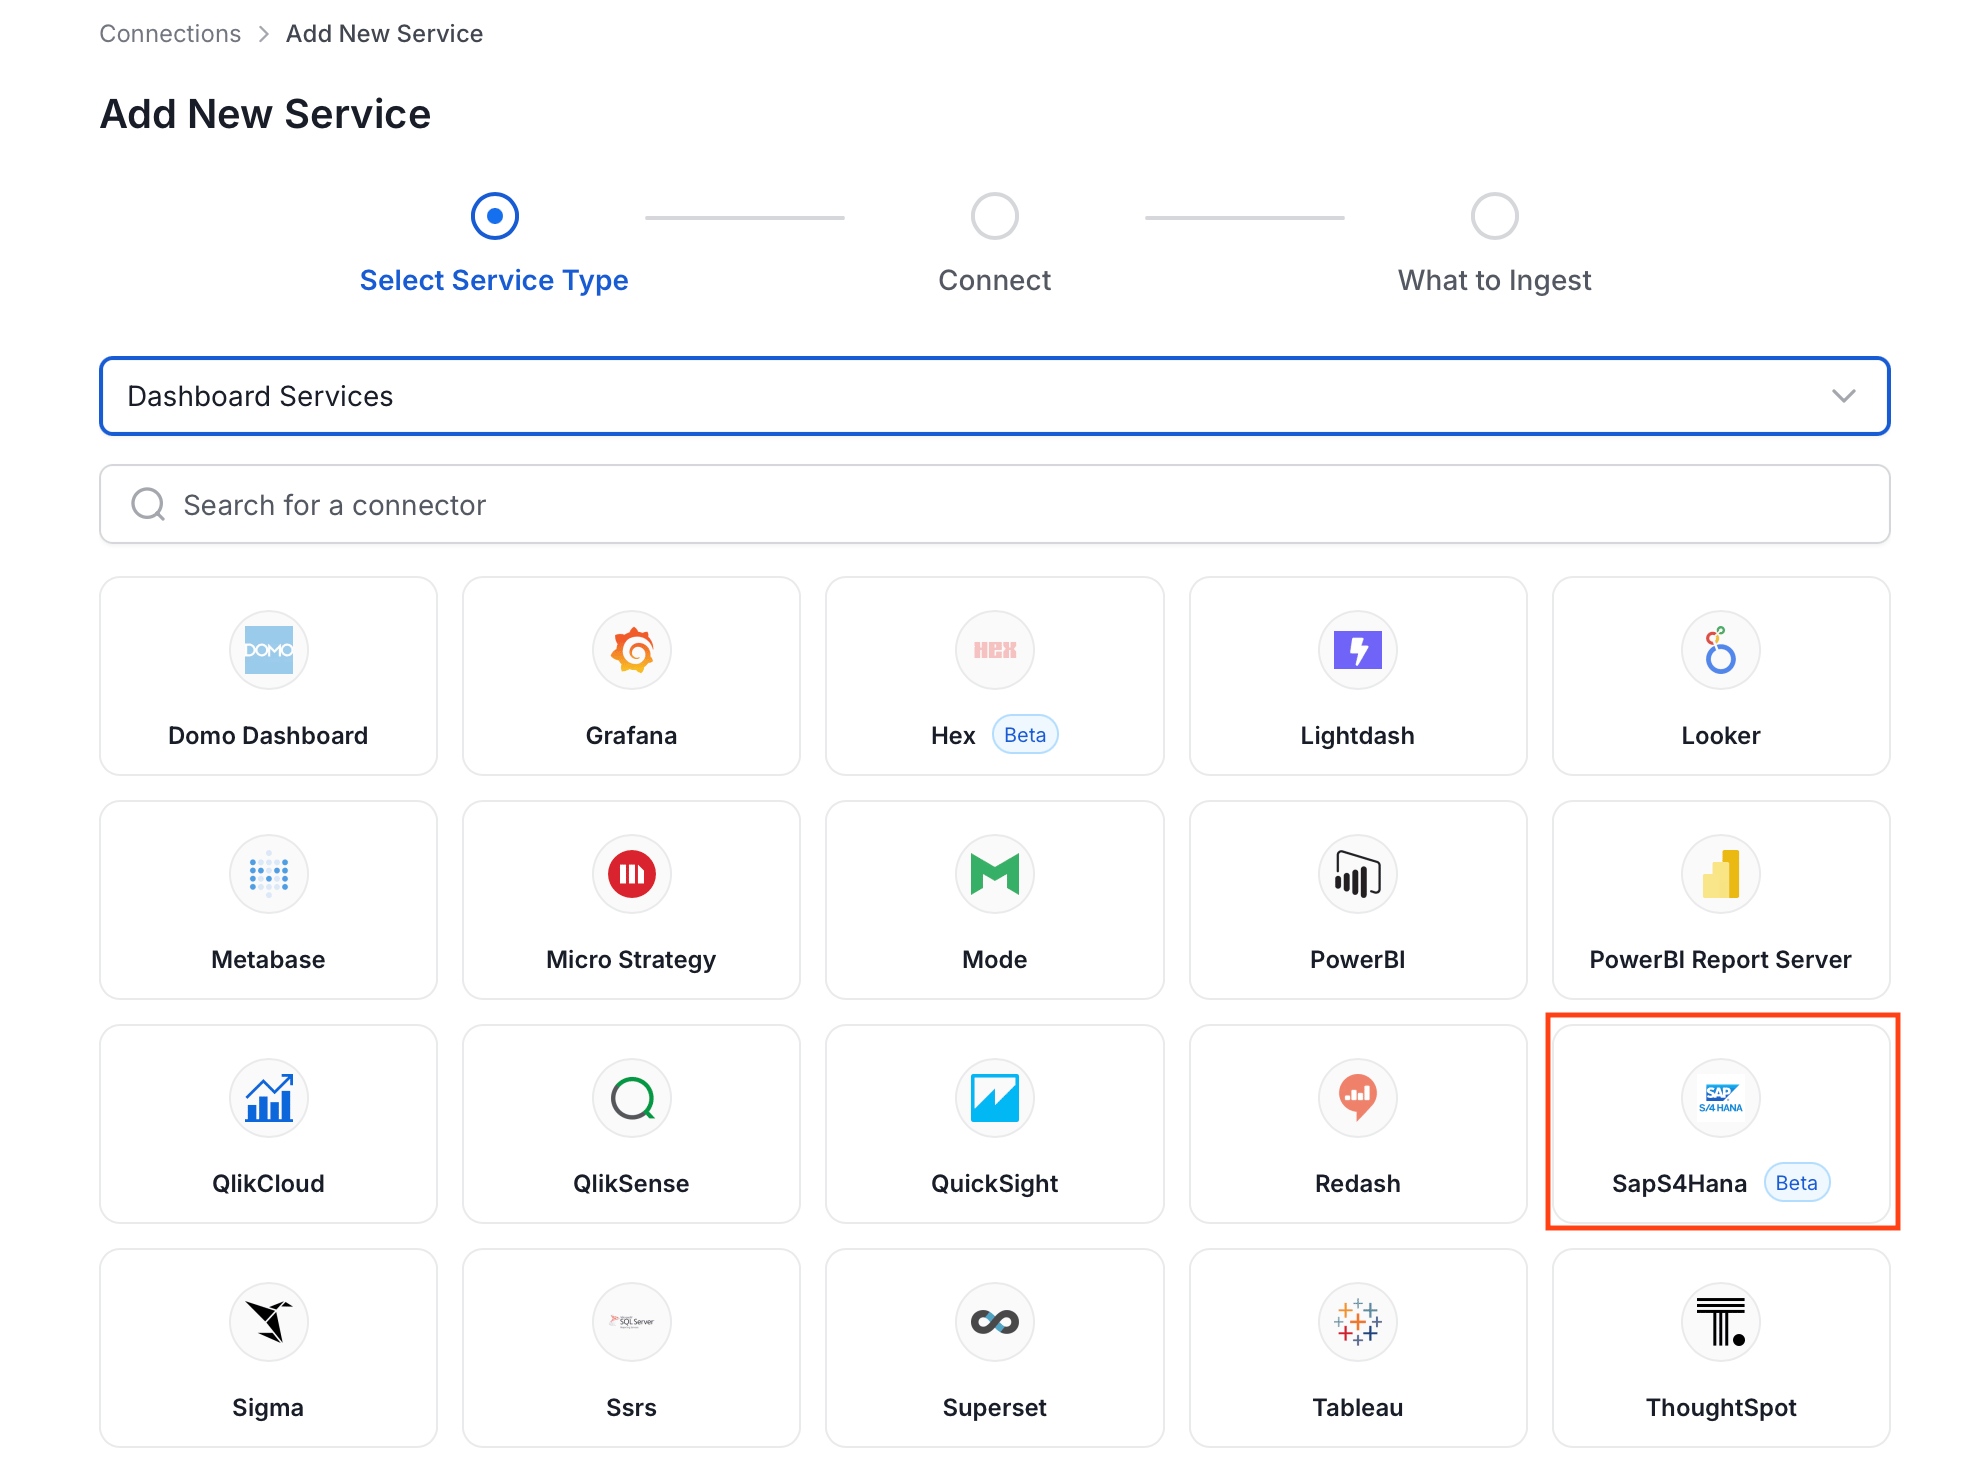Image resolution: width=1972 pixels, height=1470 pixels.
Task: Click the Hex Beta badge
Action: 1024,735
